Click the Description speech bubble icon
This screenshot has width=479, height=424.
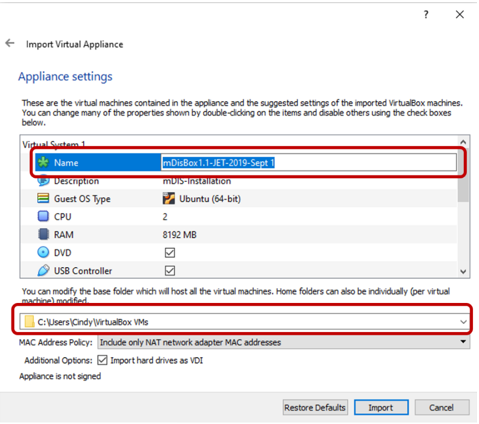click(43, 181)
